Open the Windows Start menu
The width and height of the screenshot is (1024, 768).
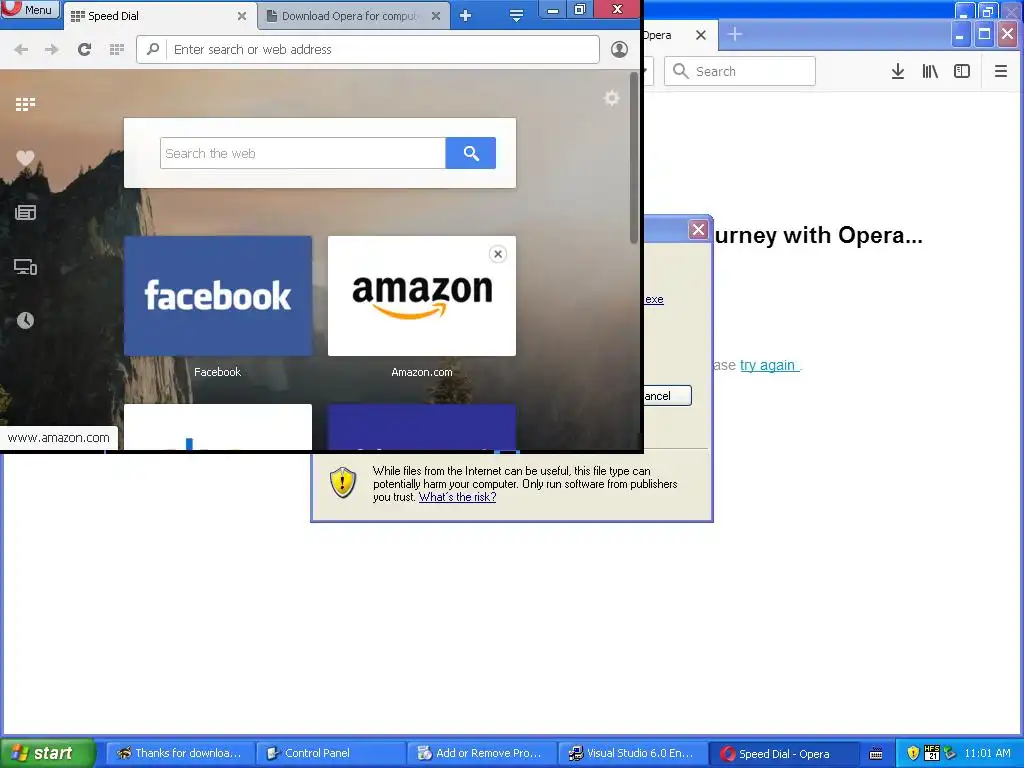48,753
